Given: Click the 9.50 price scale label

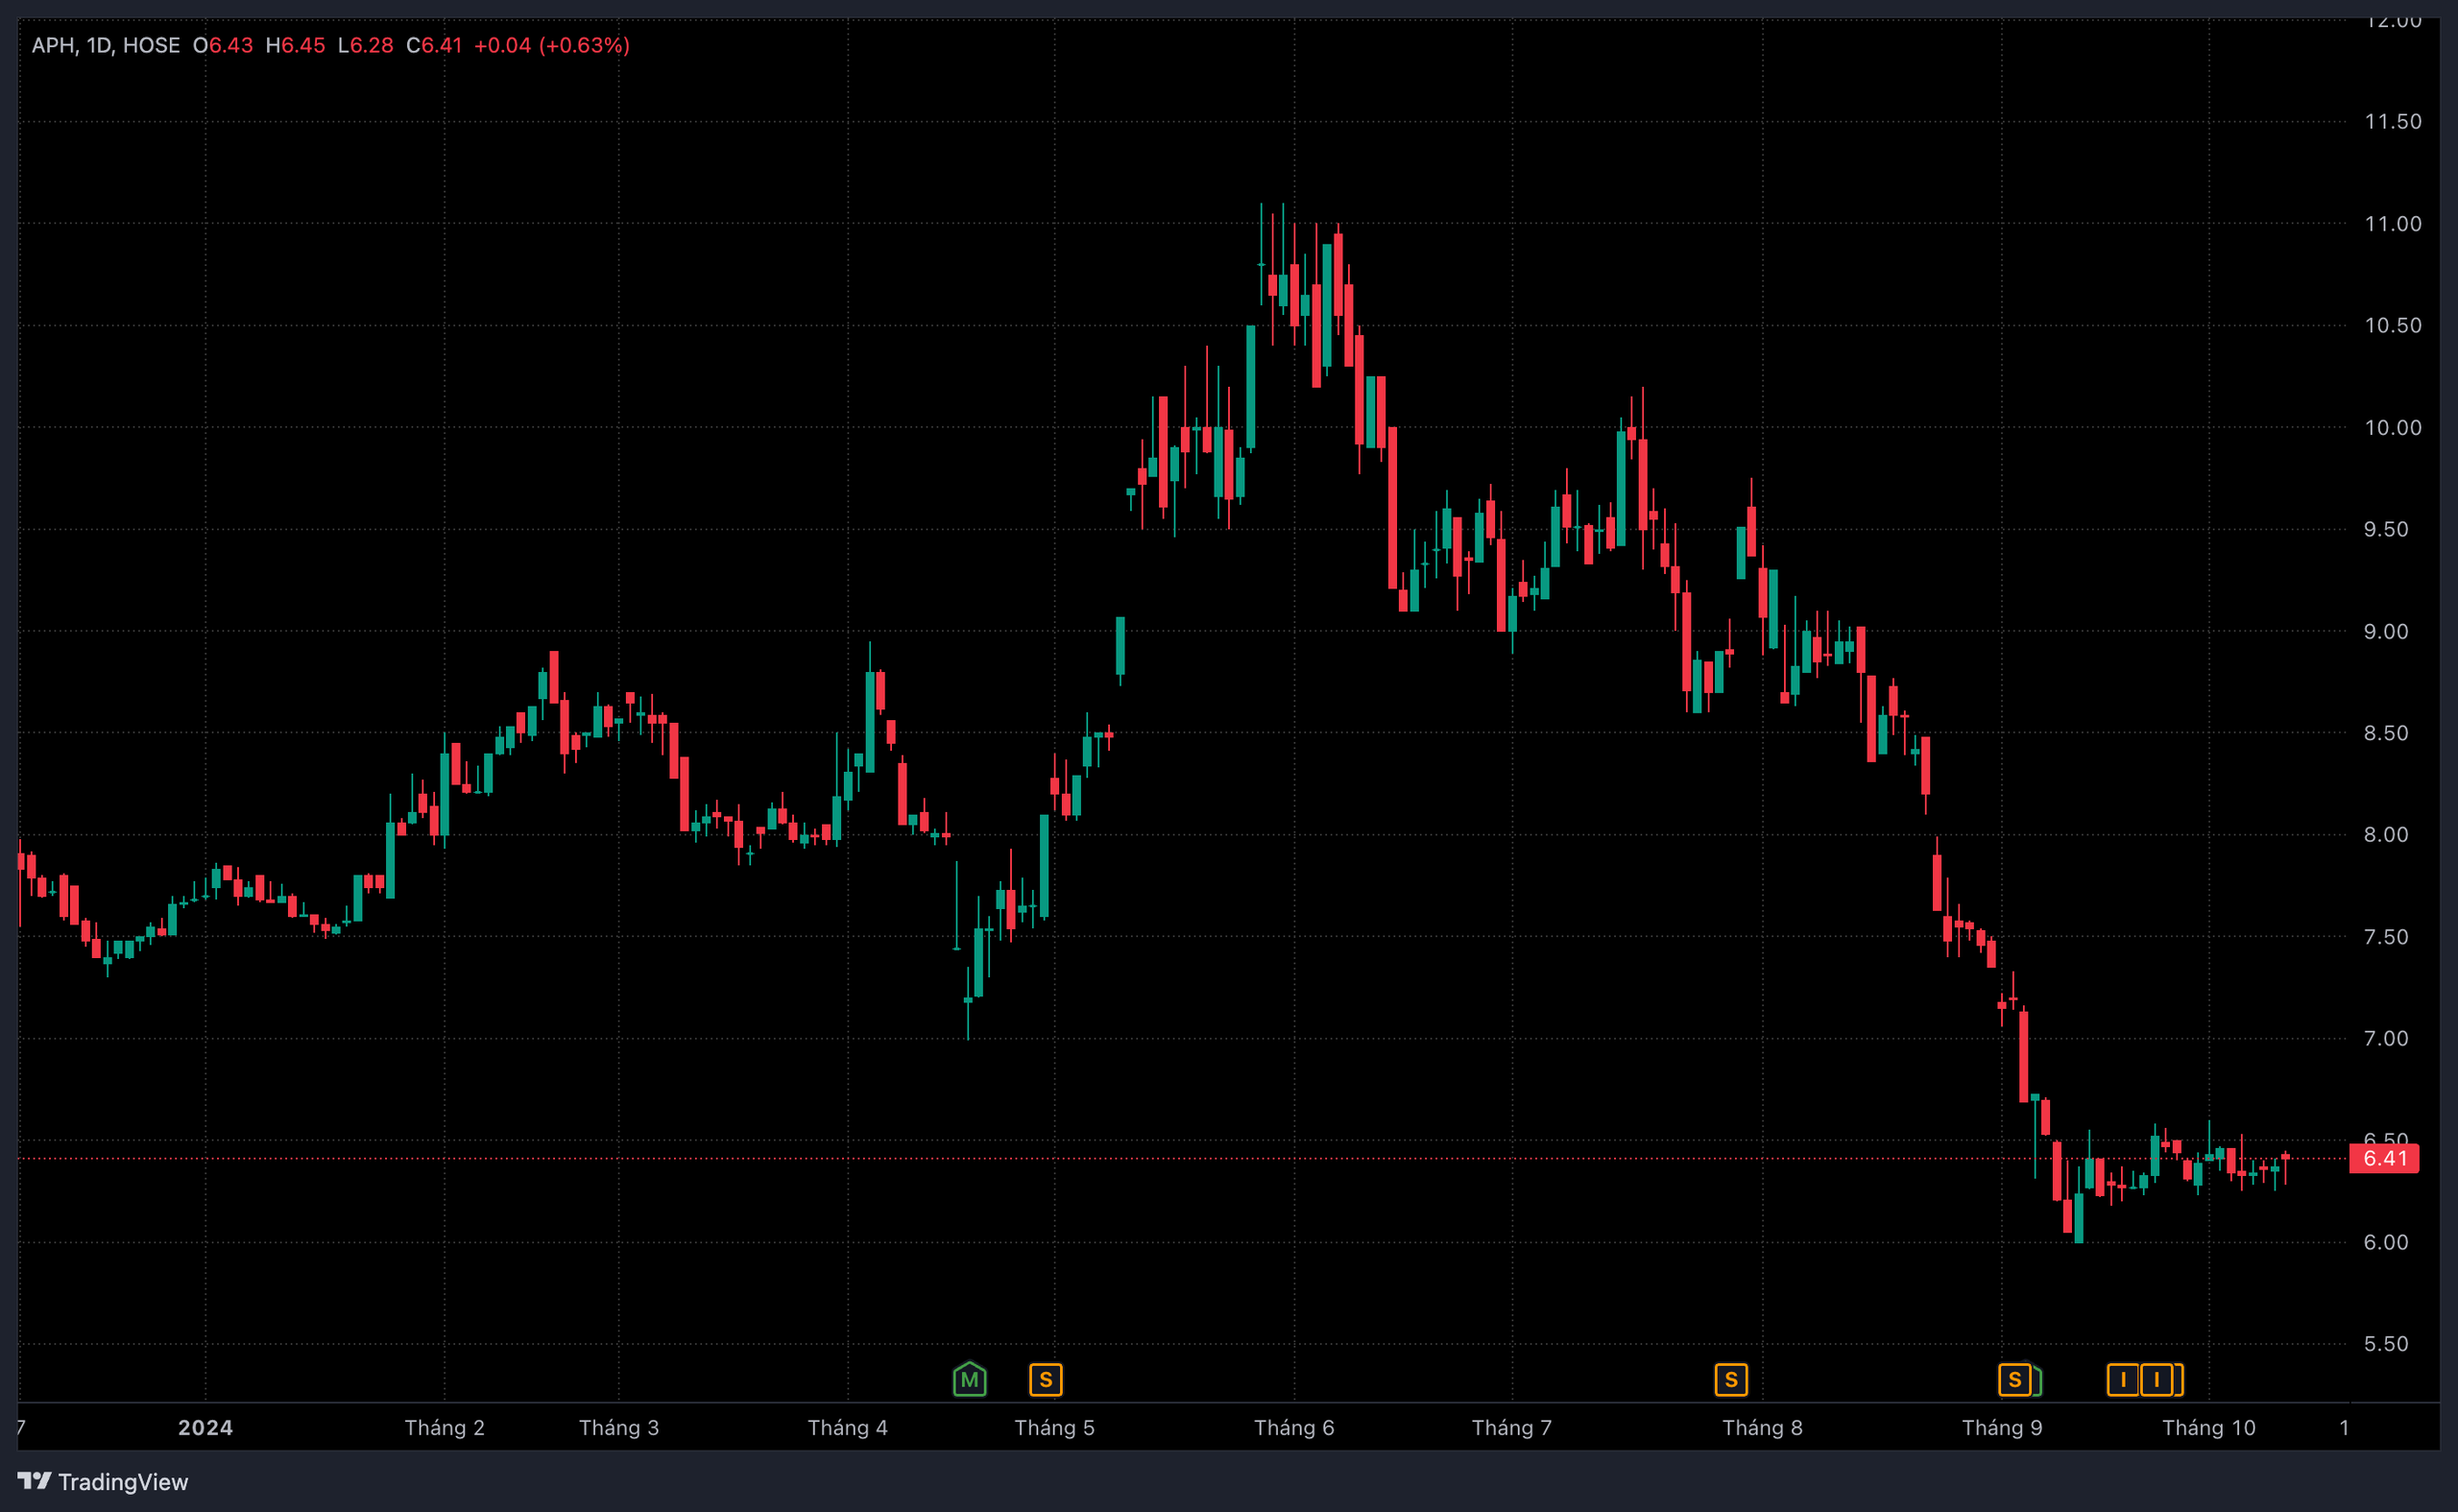Looking at the screenshot, I should 2385,529.
